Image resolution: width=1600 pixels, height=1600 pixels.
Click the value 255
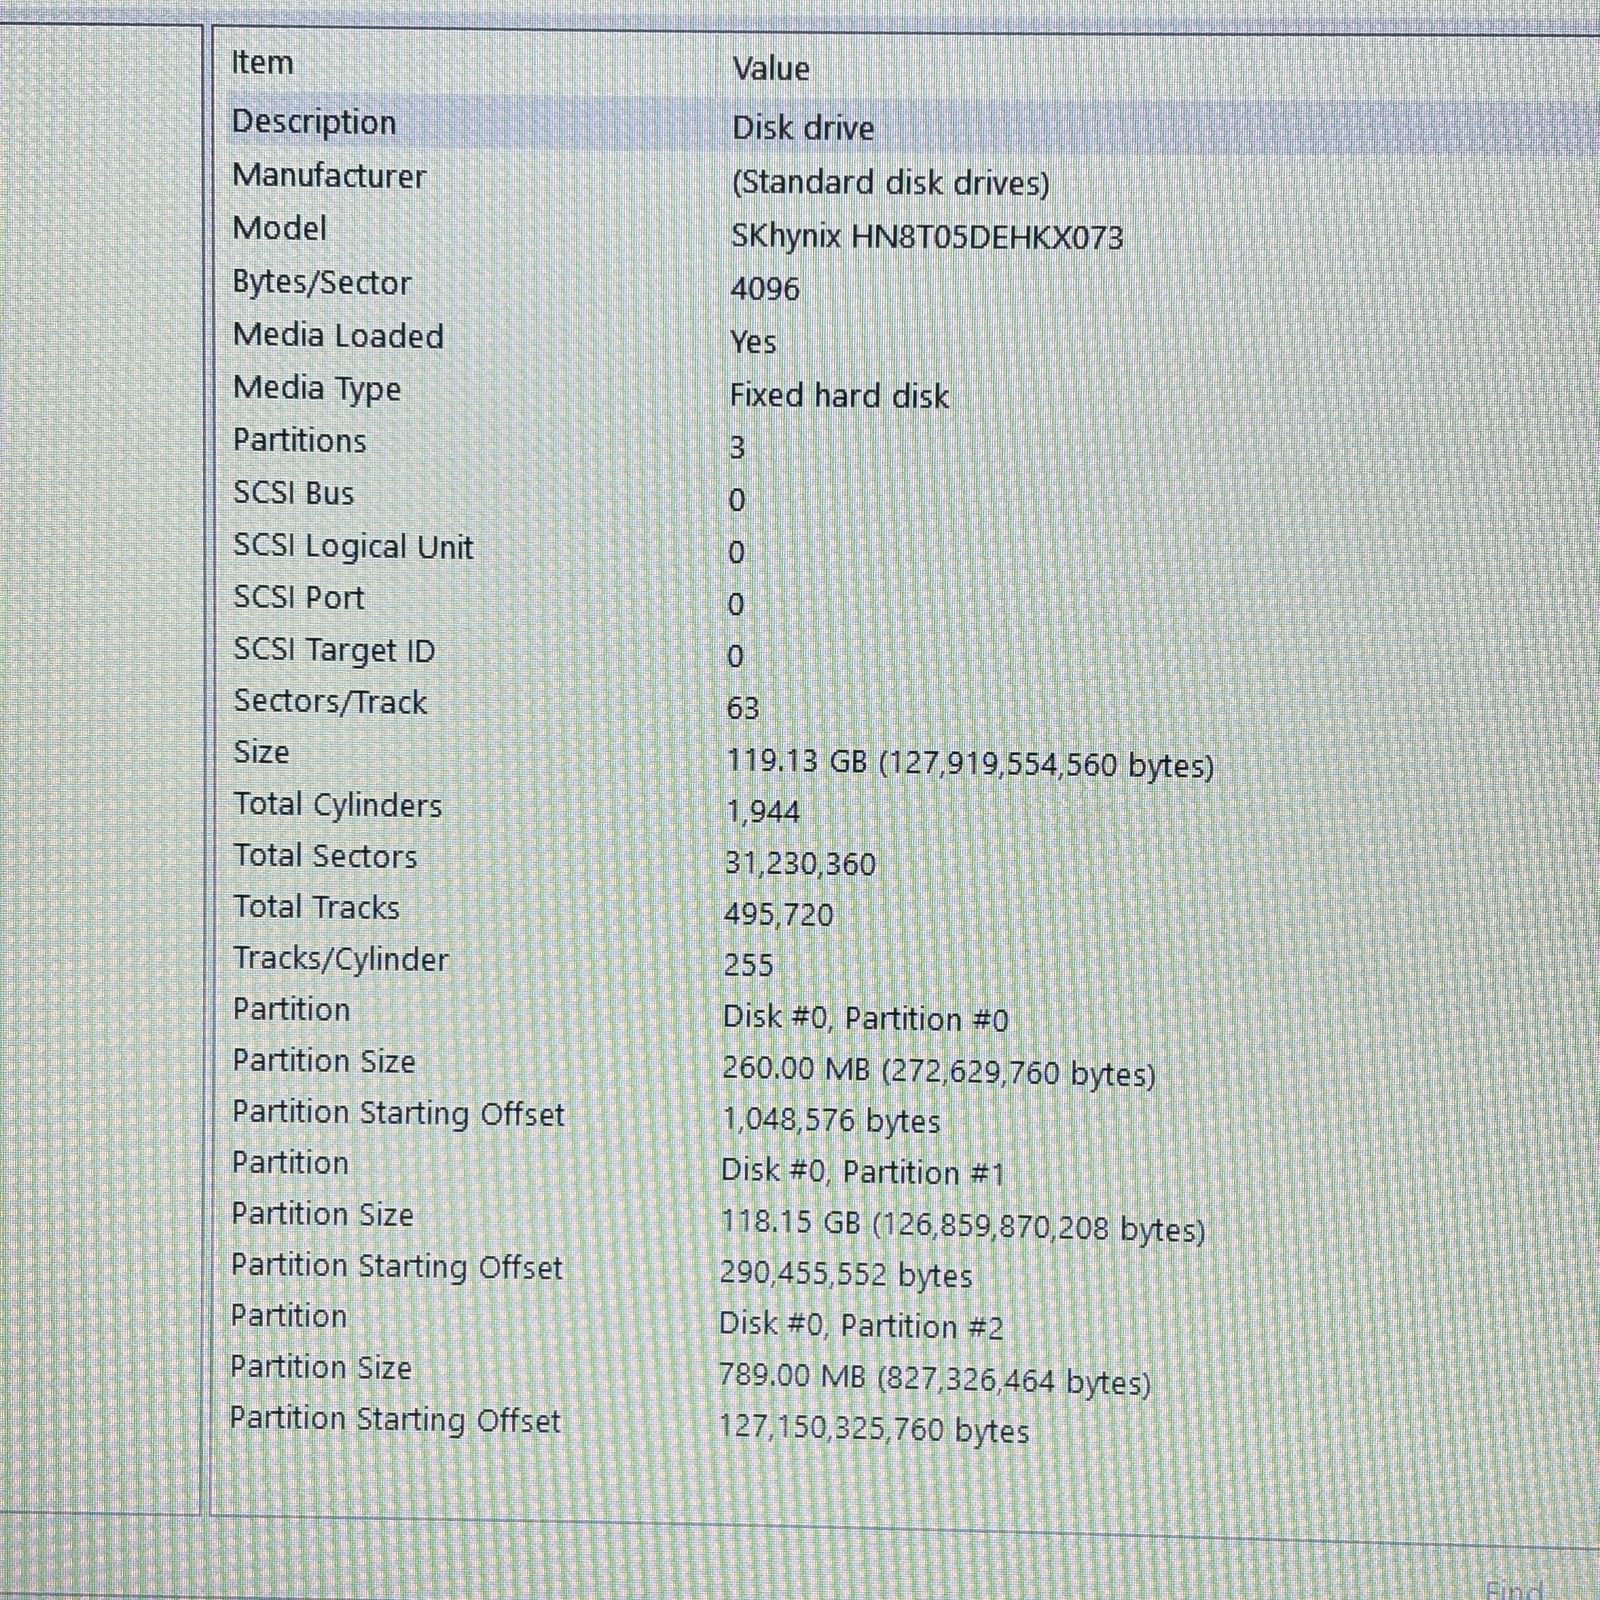click(748, 965)
